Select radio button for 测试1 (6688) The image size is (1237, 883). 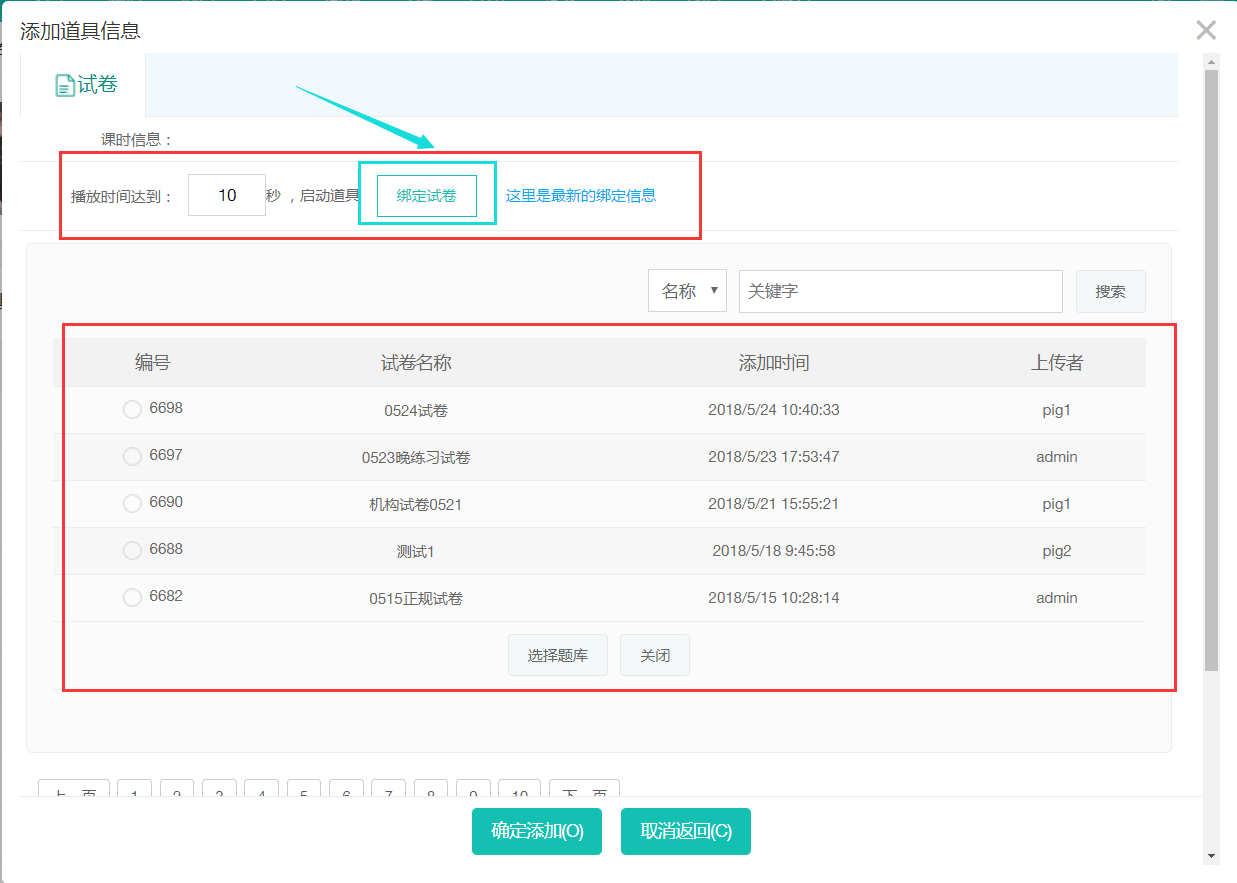click(132, 550)
